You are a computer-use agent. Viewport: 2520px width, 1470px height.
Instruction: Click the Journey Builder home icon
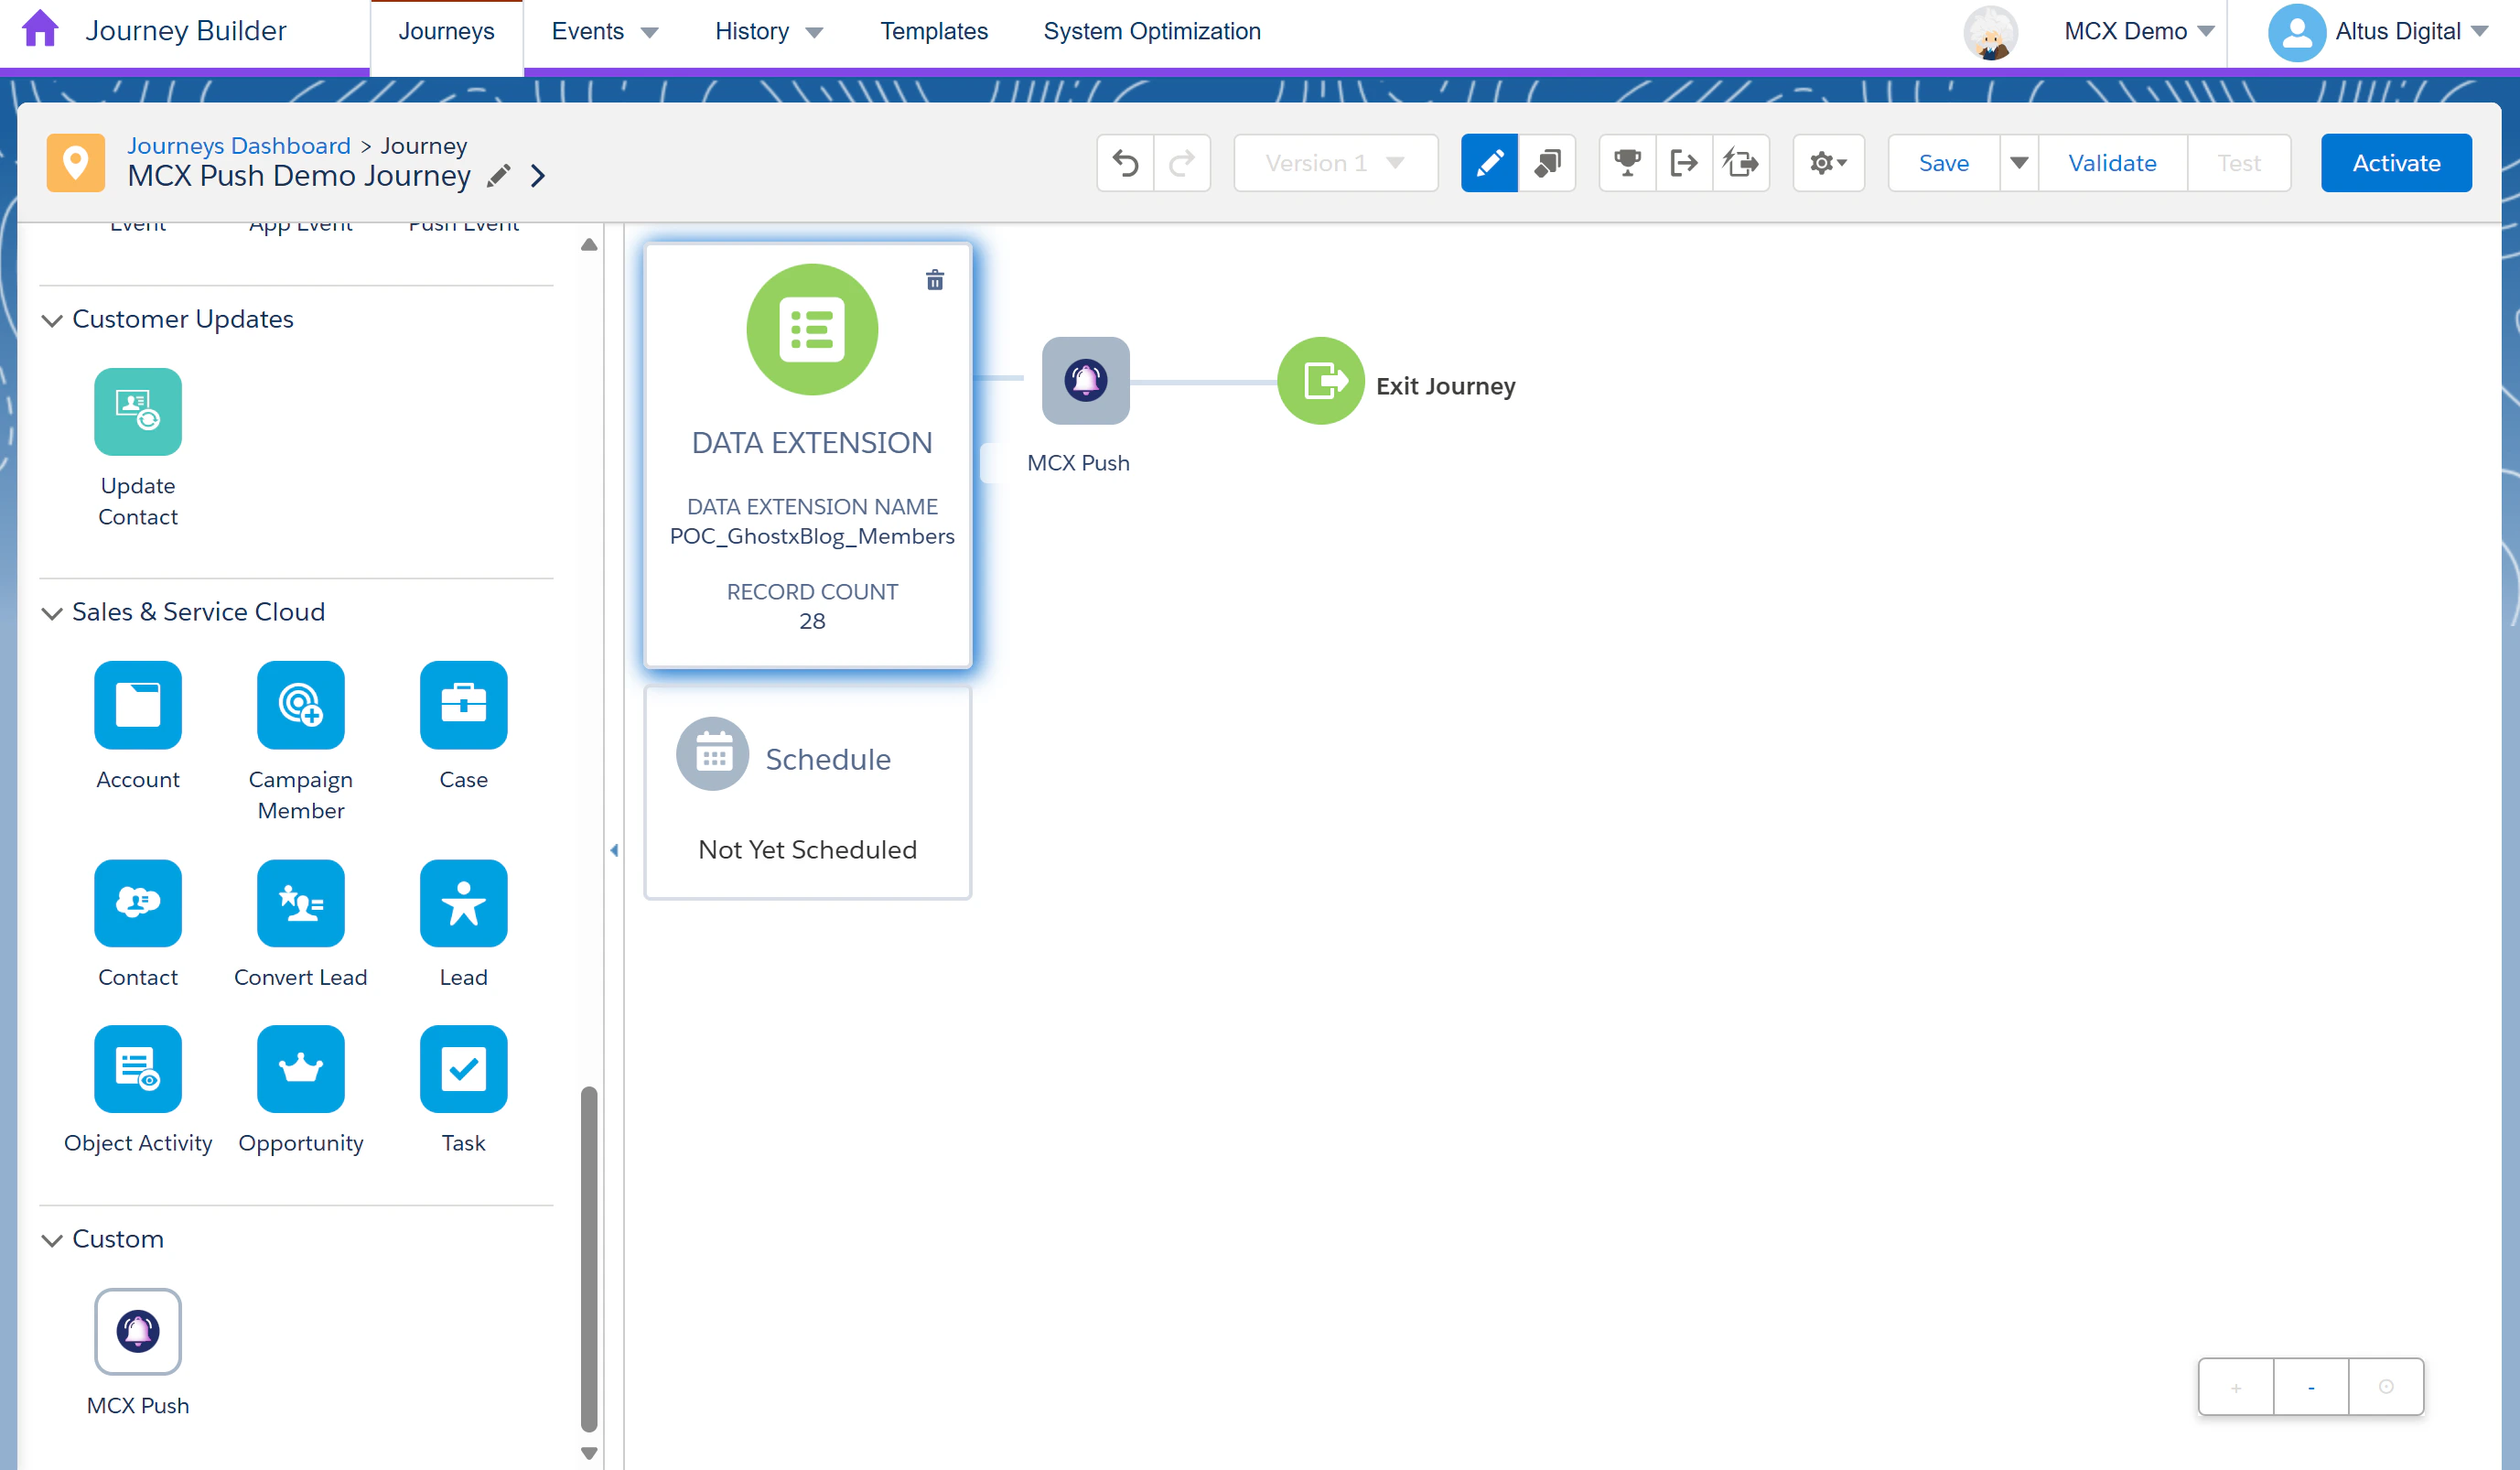[x=40, y=30]
